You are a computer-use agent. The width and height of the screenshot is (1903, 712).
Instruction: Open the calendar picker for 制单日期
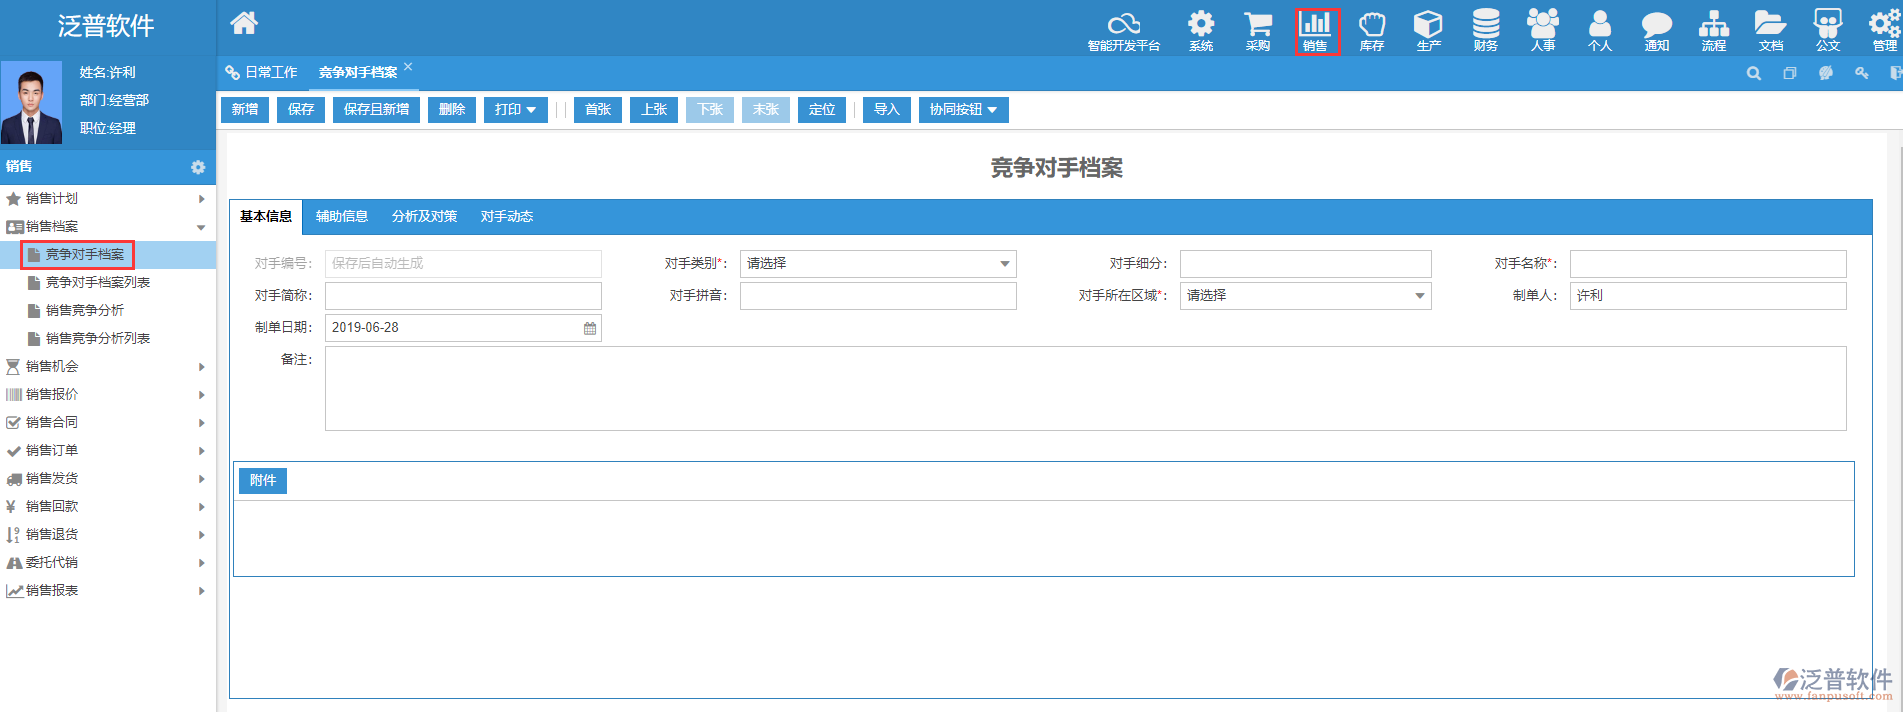590,328
